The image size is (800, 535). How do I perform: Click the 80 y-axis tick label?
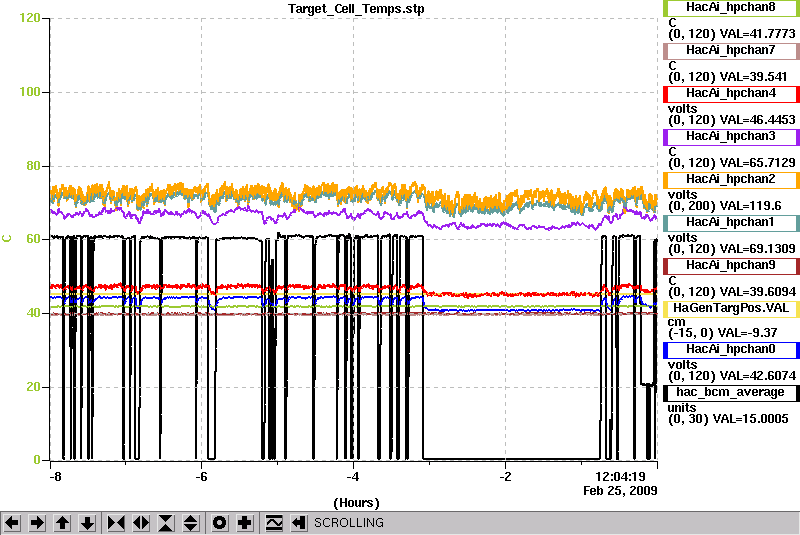(33, 166)
